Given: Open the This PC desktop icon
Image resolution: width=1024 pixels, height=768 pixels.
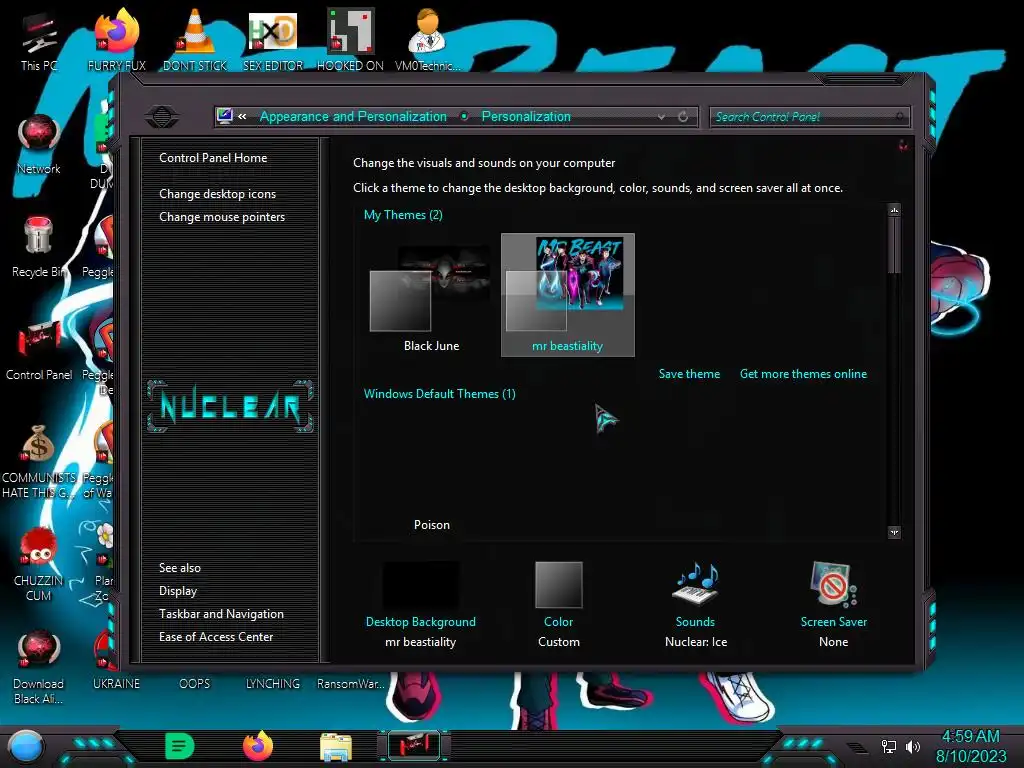Looking at the screenshot, I should click(39, 40).
